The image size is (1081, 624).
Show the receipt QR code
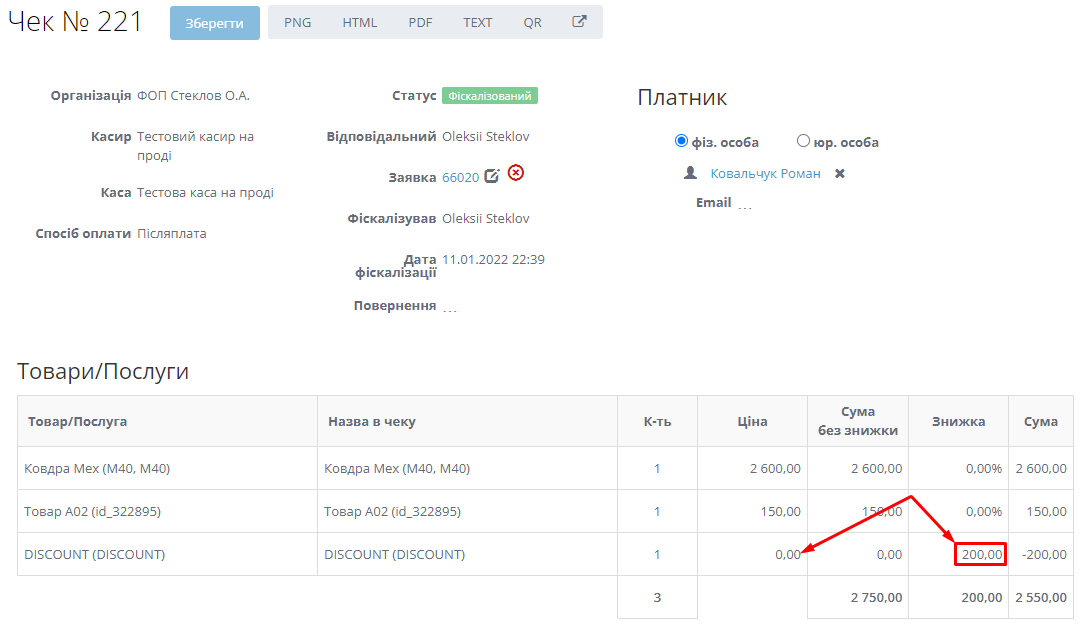(x=532, y=22)
